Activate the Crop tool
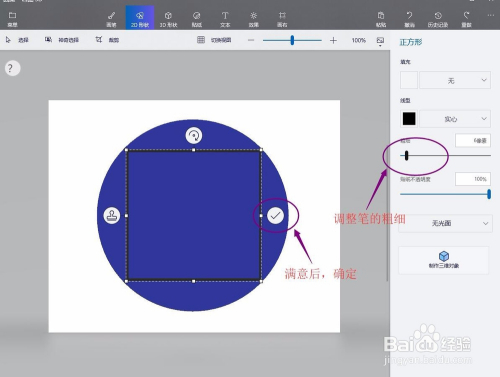The image size is (500, 377). (x=107, y=40)
